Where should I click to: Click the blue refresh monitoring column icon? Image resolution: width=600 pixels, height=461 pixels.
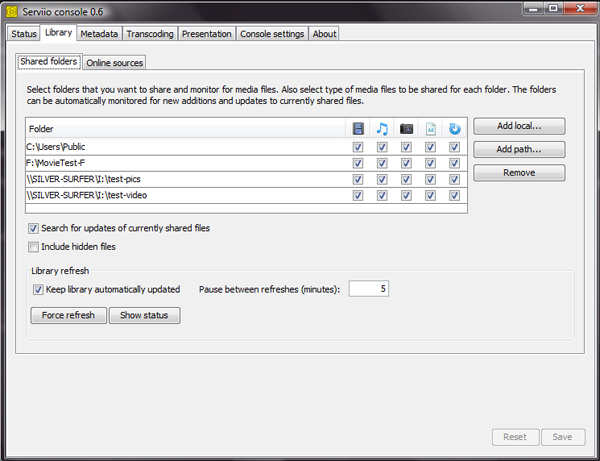tap(454, 128)
